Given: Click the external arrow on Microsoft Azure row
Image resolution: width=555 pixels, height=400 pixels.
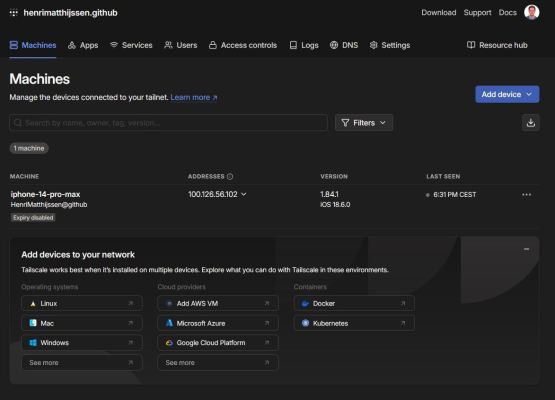Looking at the screenshot, I should point(267,323).
